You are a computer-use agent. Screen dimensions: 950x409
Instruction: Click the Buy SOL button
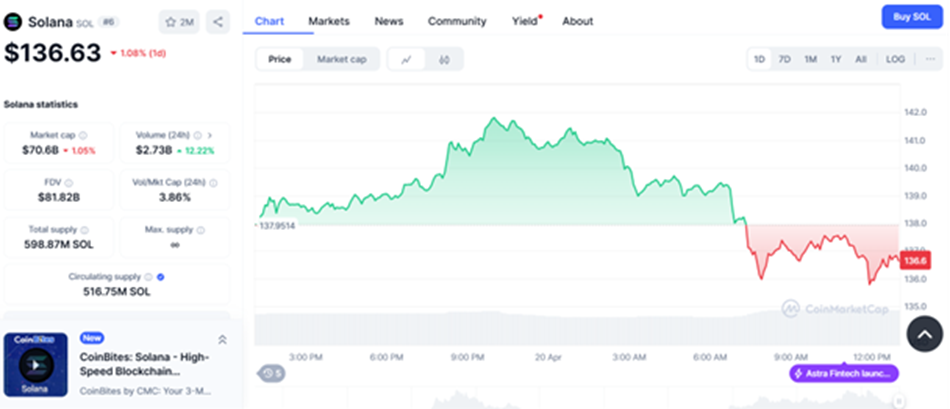[912, 17]
